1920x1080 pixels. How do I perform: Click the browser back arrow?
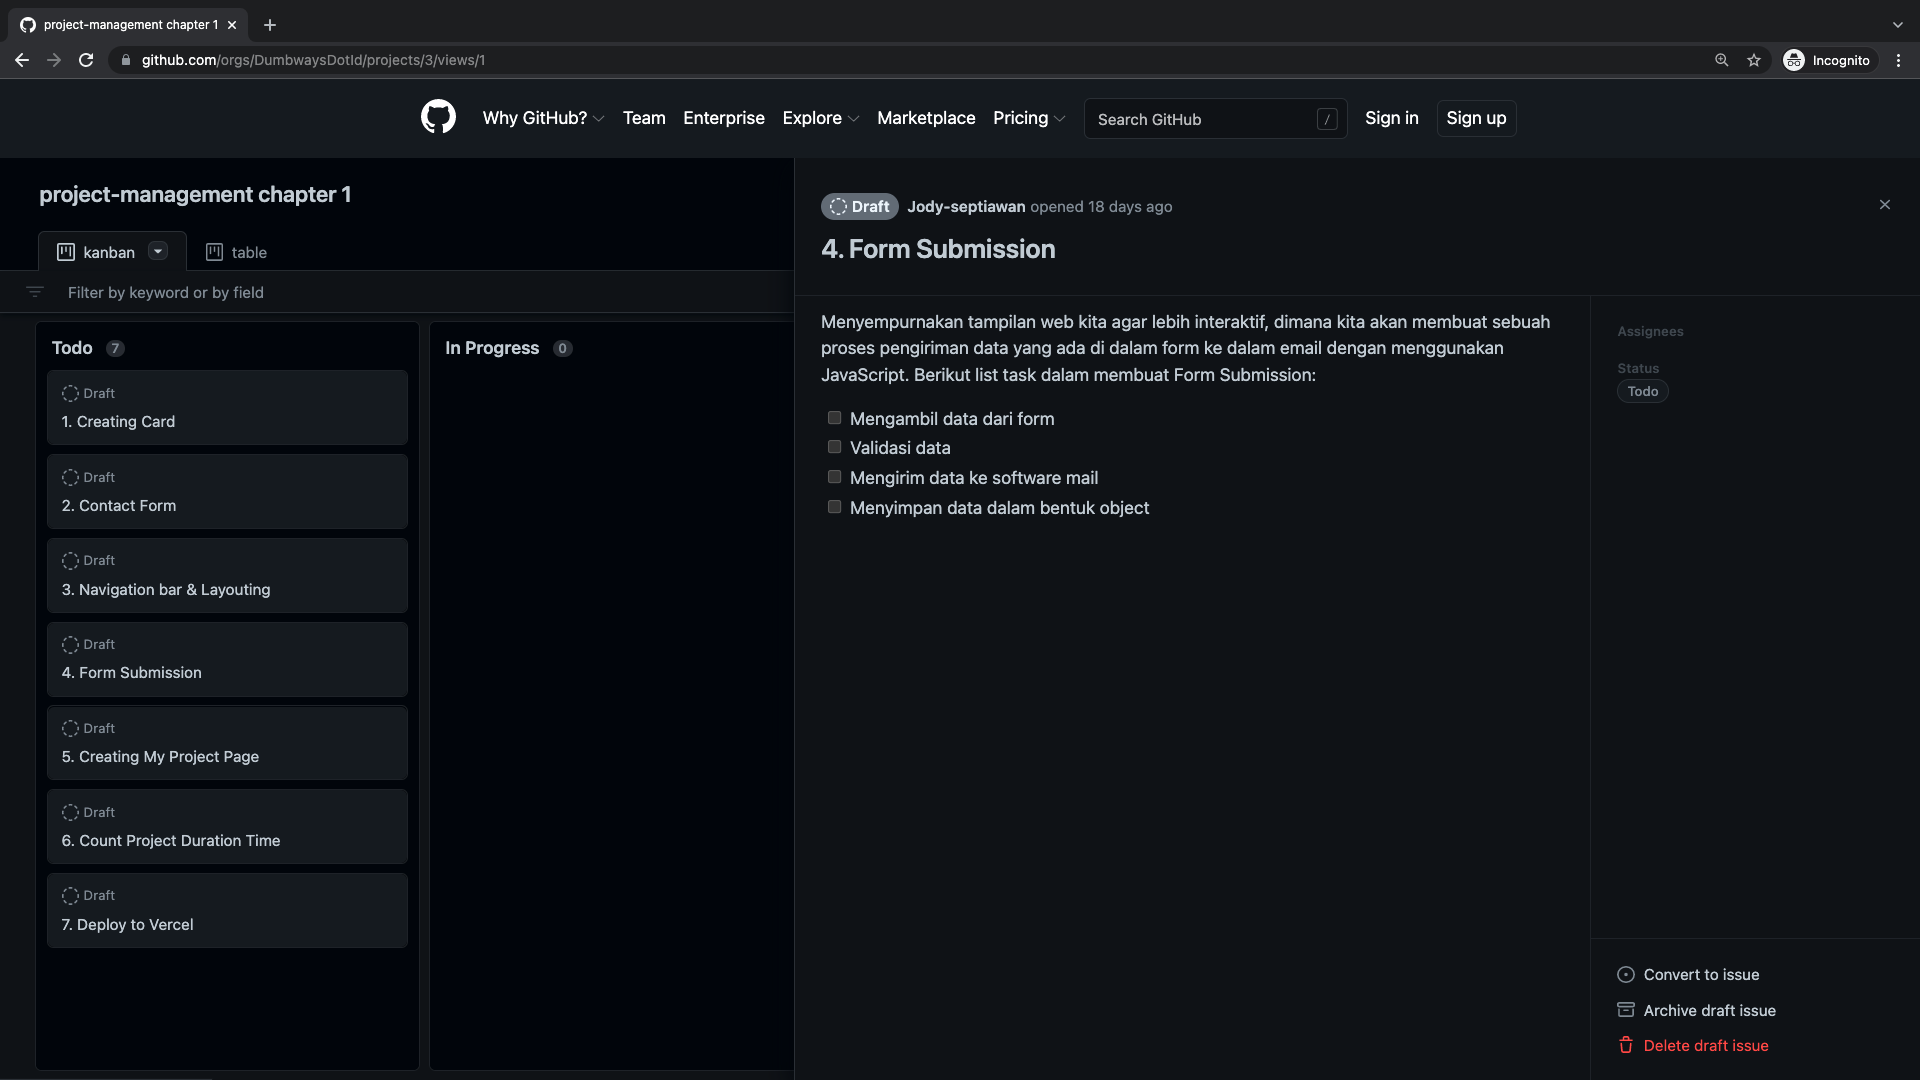(x=22, y=60)
